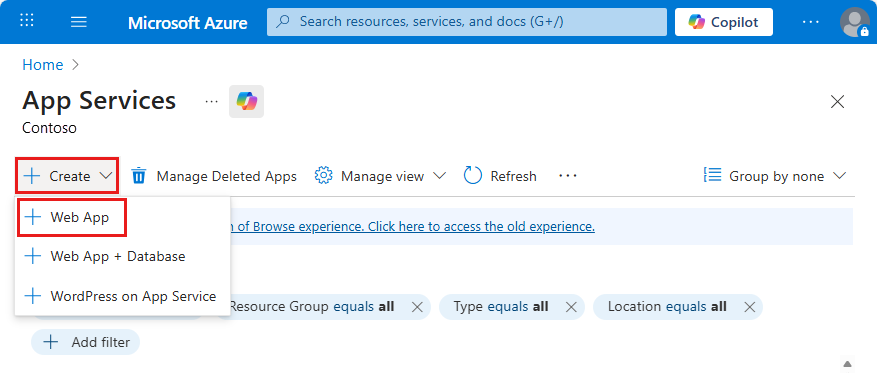Click the search magnifier icon

[x=284, y=22]
